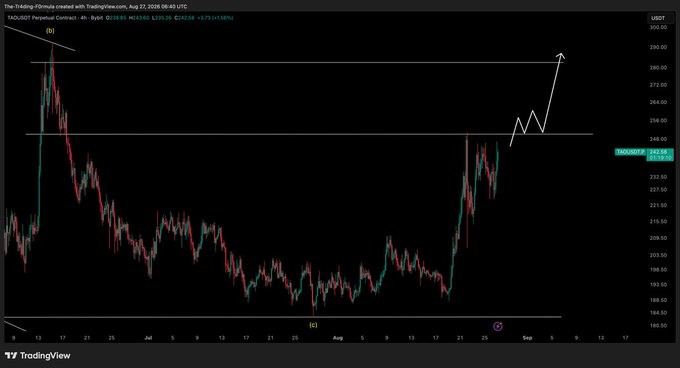Click the 256.00 price axis label
The height and width of the screenshot is (368, 680).
click(658, 120)
